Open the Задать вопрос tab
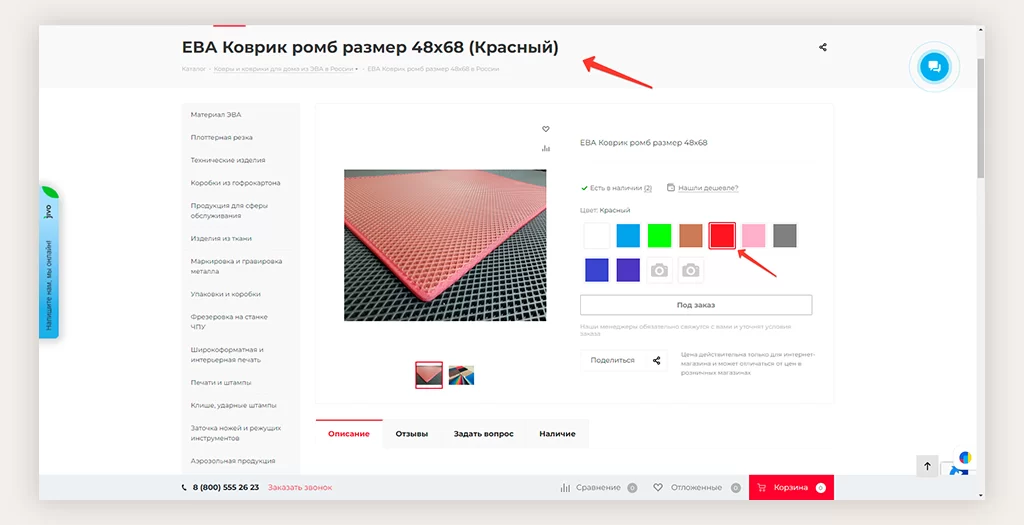Image resolution: width=1024 pixels, height=525 pixels. click(483, 434)
